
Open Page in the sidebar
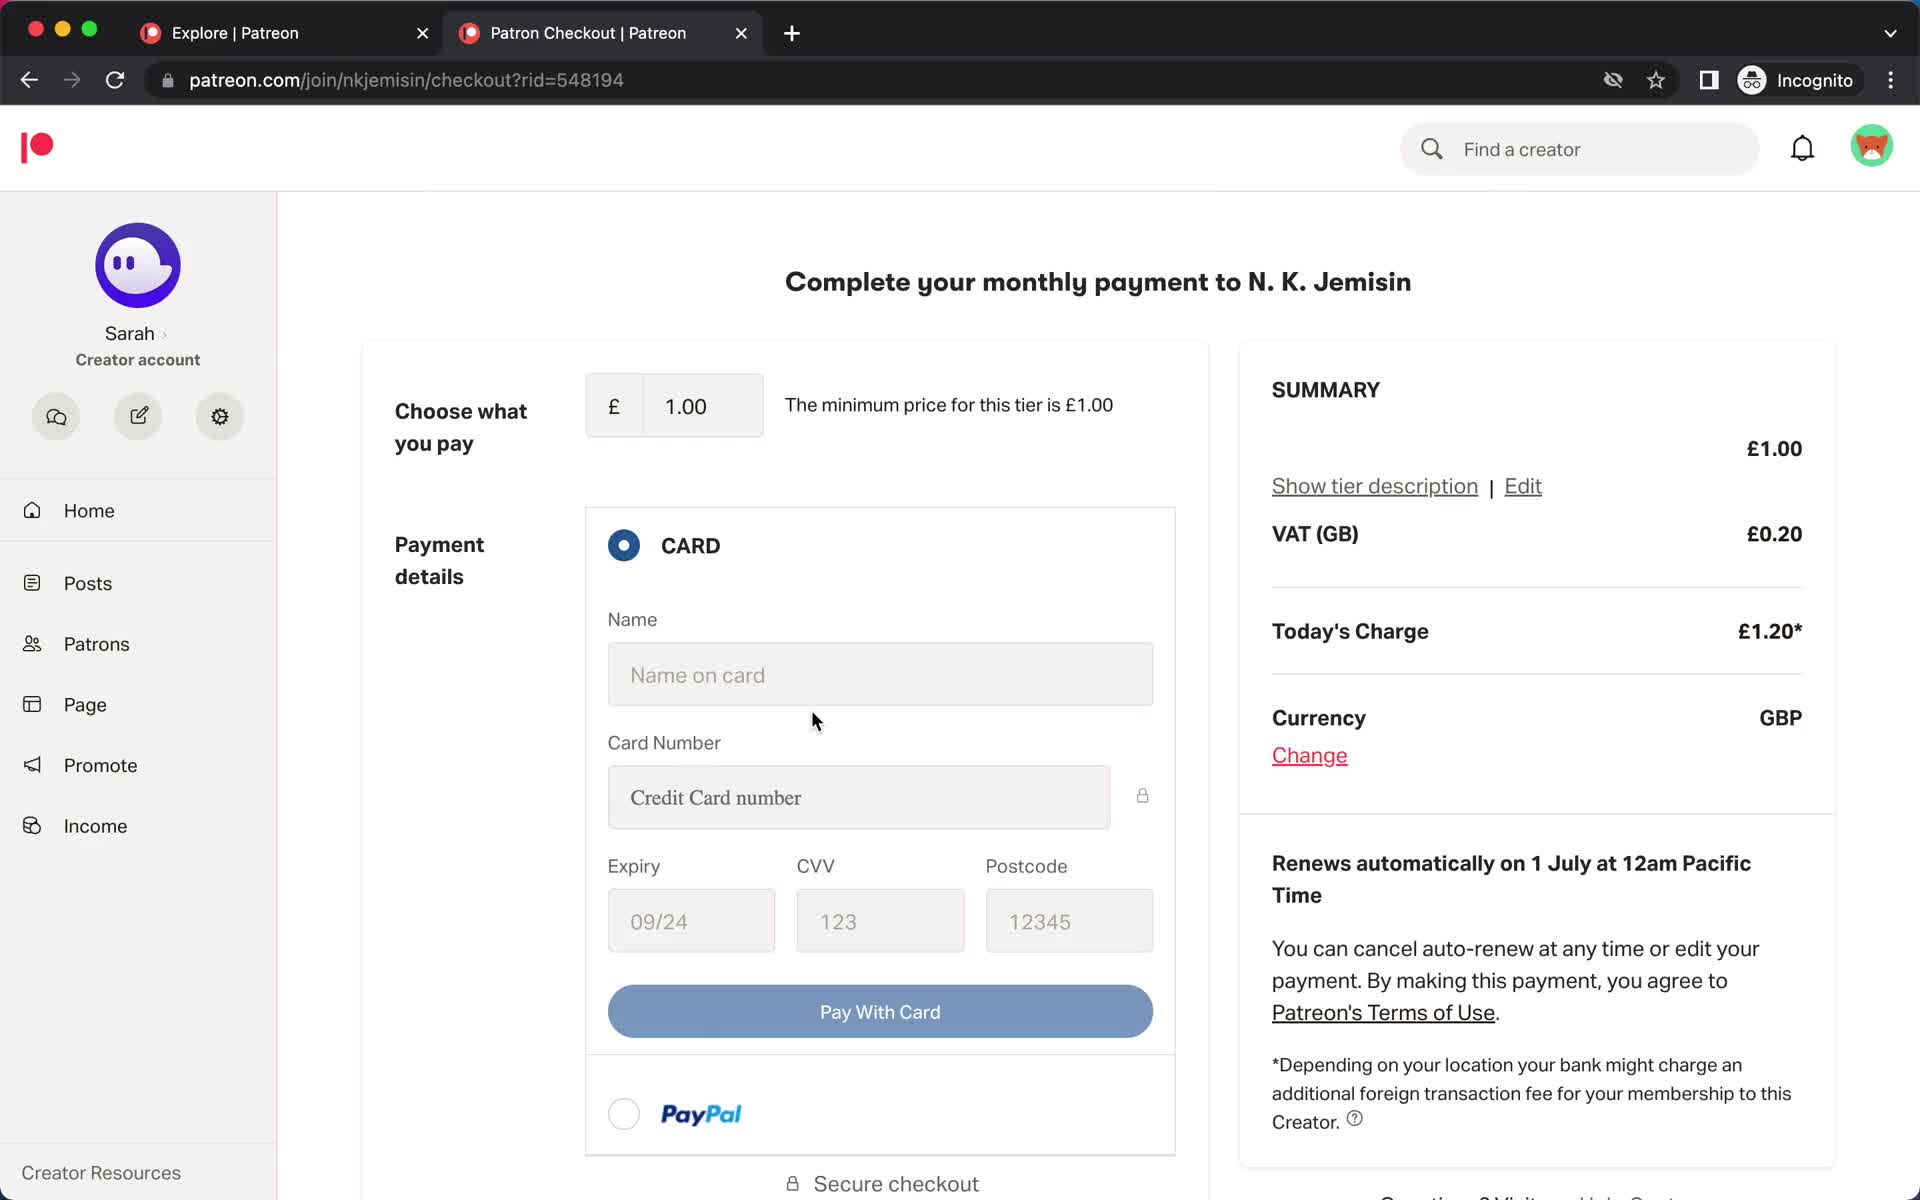click(x=138, y=704)
